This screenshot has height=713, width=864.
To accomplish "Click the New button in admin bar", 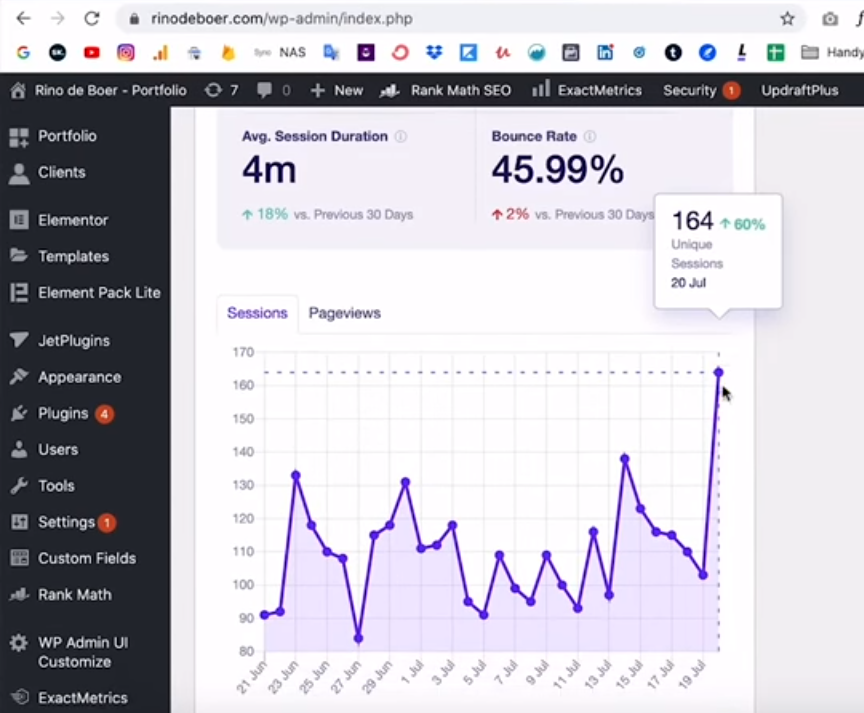I will click(337, 90).
